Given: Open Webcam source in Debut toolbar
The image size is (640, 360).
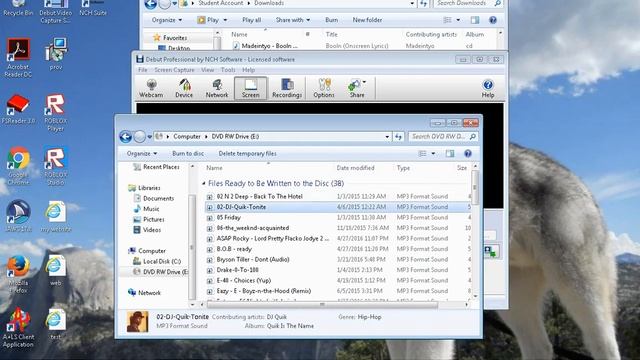Looking at the screenshot, I should [151, 88].
